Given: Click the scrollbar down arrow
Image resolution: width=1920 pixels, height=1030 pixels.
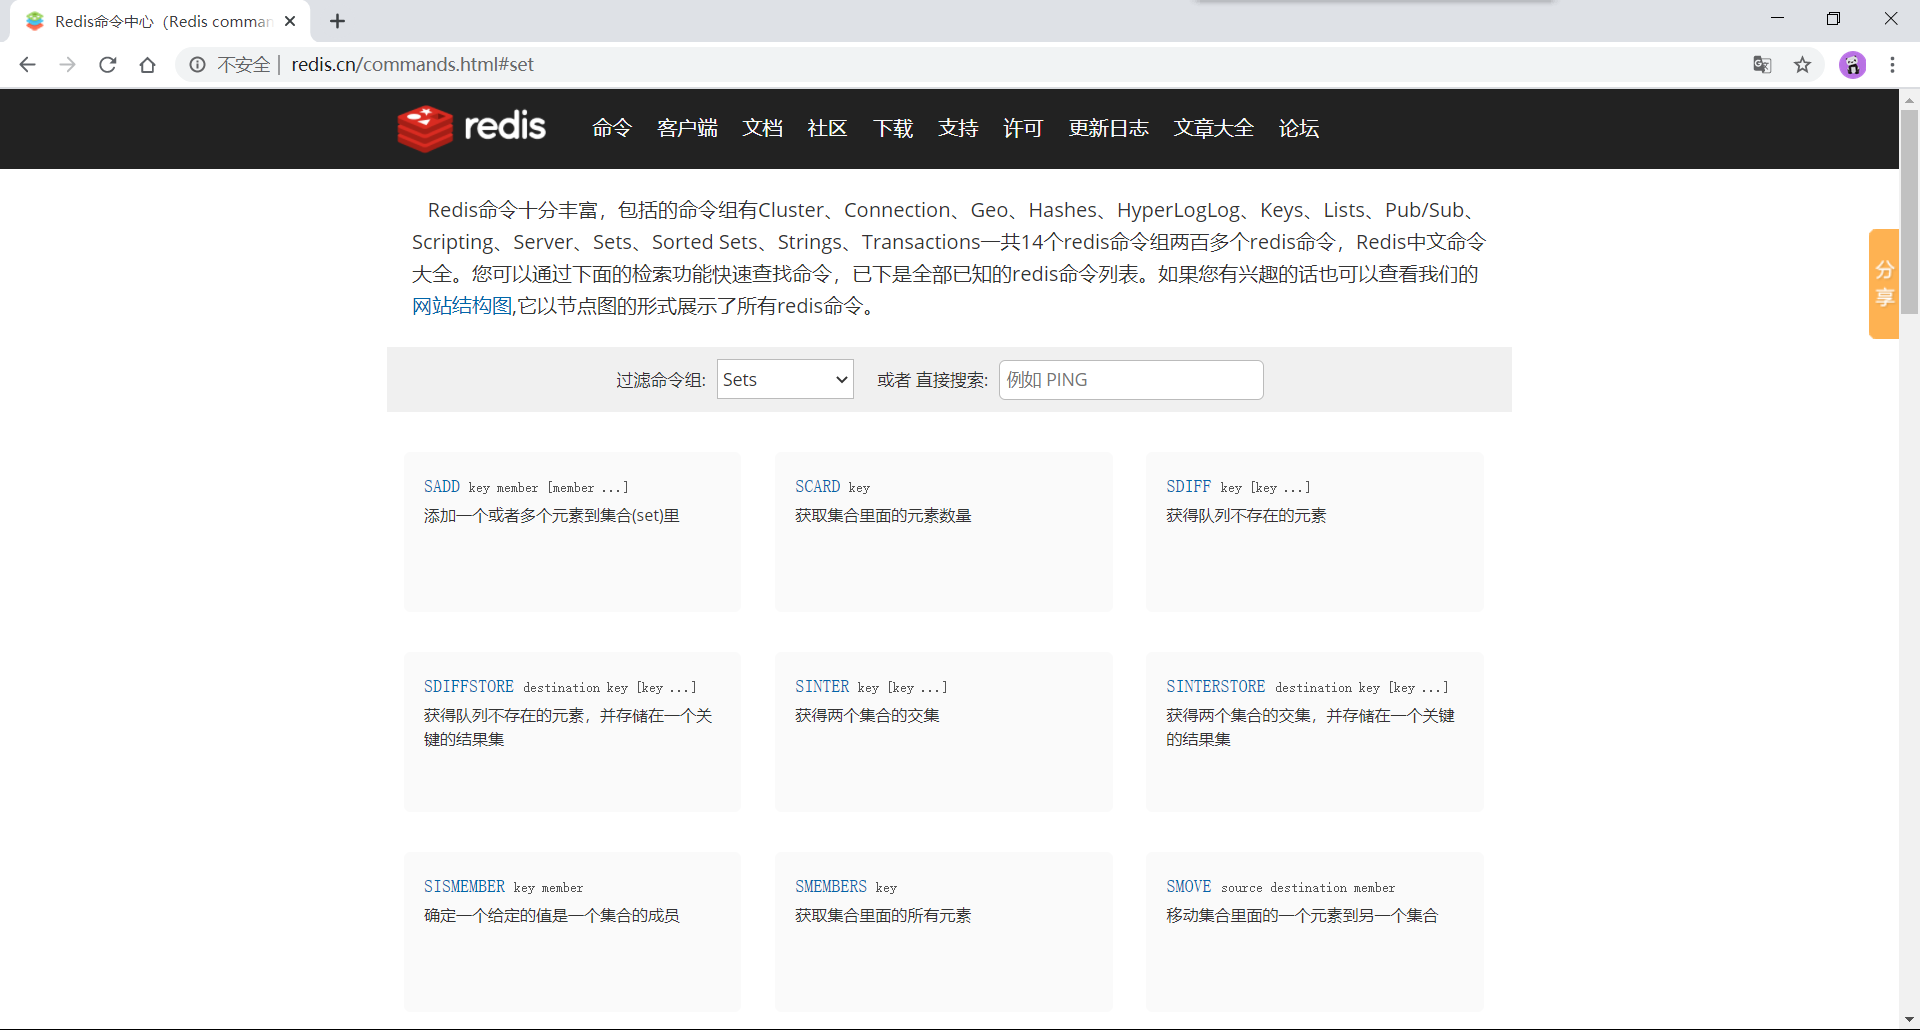Looking at the screenshot, I should [x=1909, y=1020].
